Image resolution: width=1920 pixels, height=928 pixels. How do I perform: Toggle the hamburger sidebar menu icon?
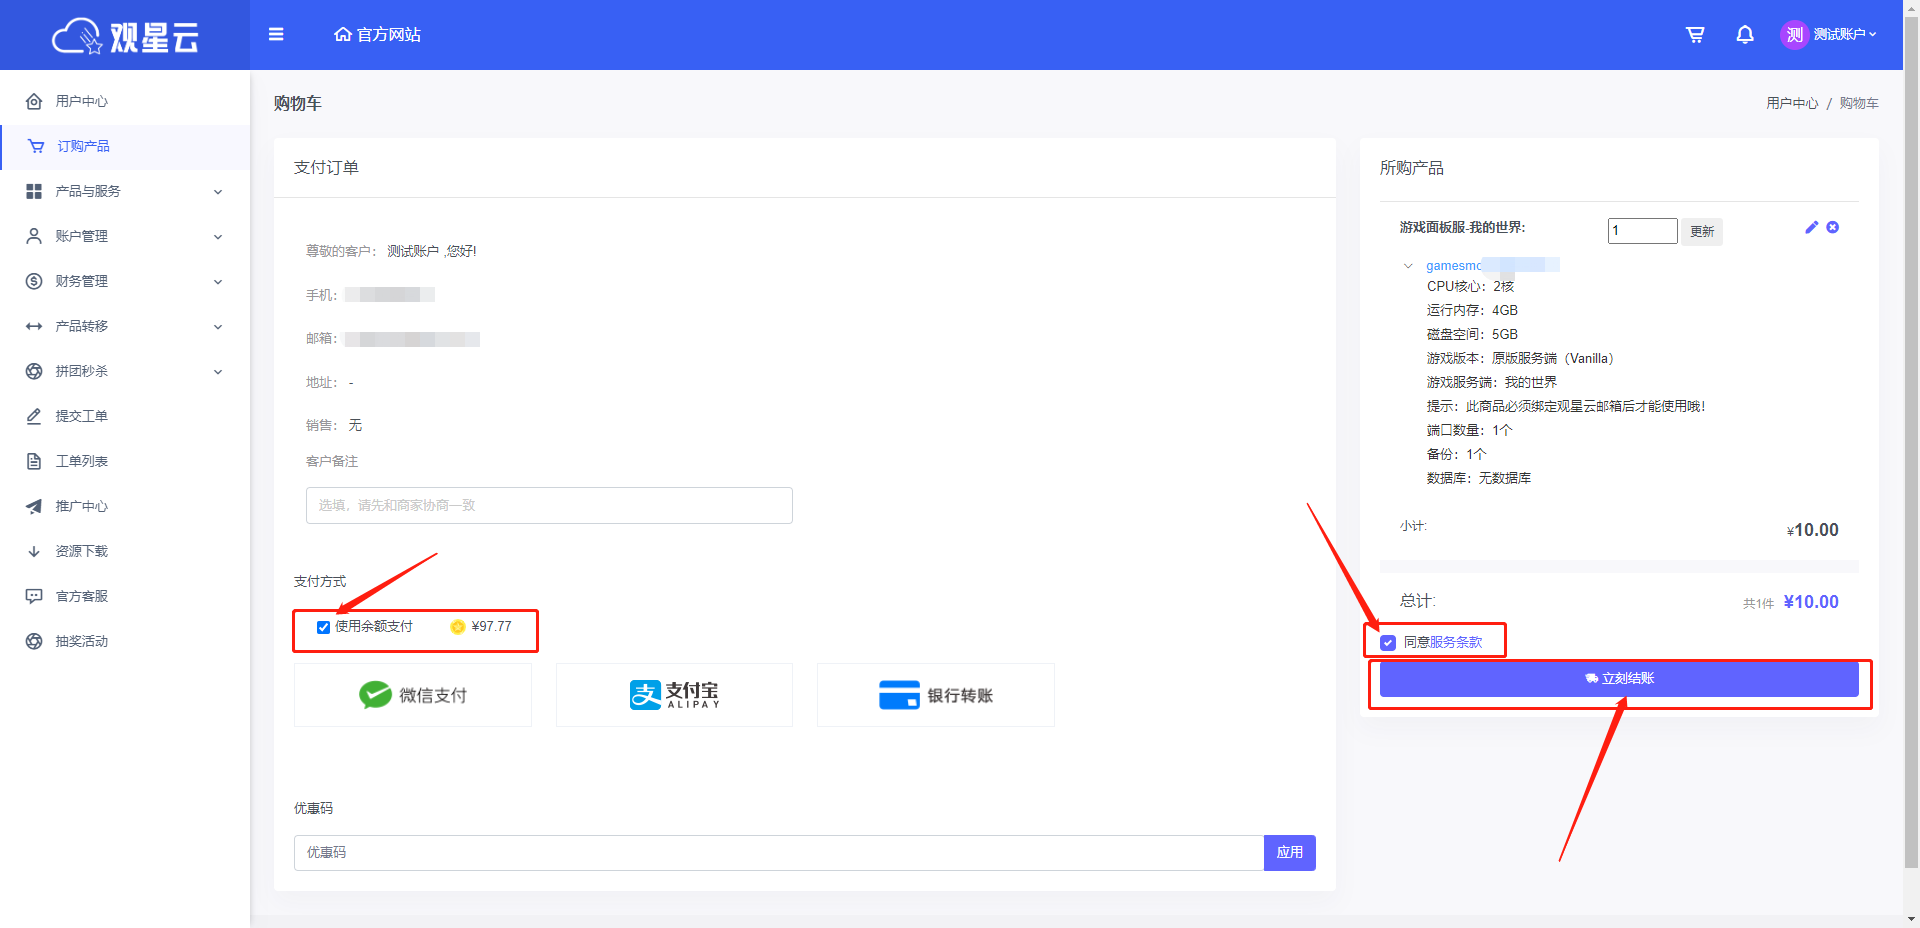pyautogui.click(x=276, y=35)
